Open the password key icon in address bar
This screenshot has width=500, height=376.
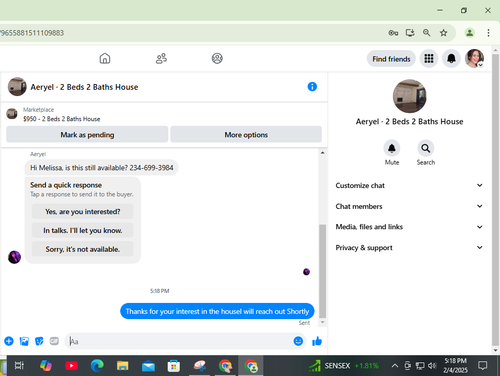click(393, 33)
